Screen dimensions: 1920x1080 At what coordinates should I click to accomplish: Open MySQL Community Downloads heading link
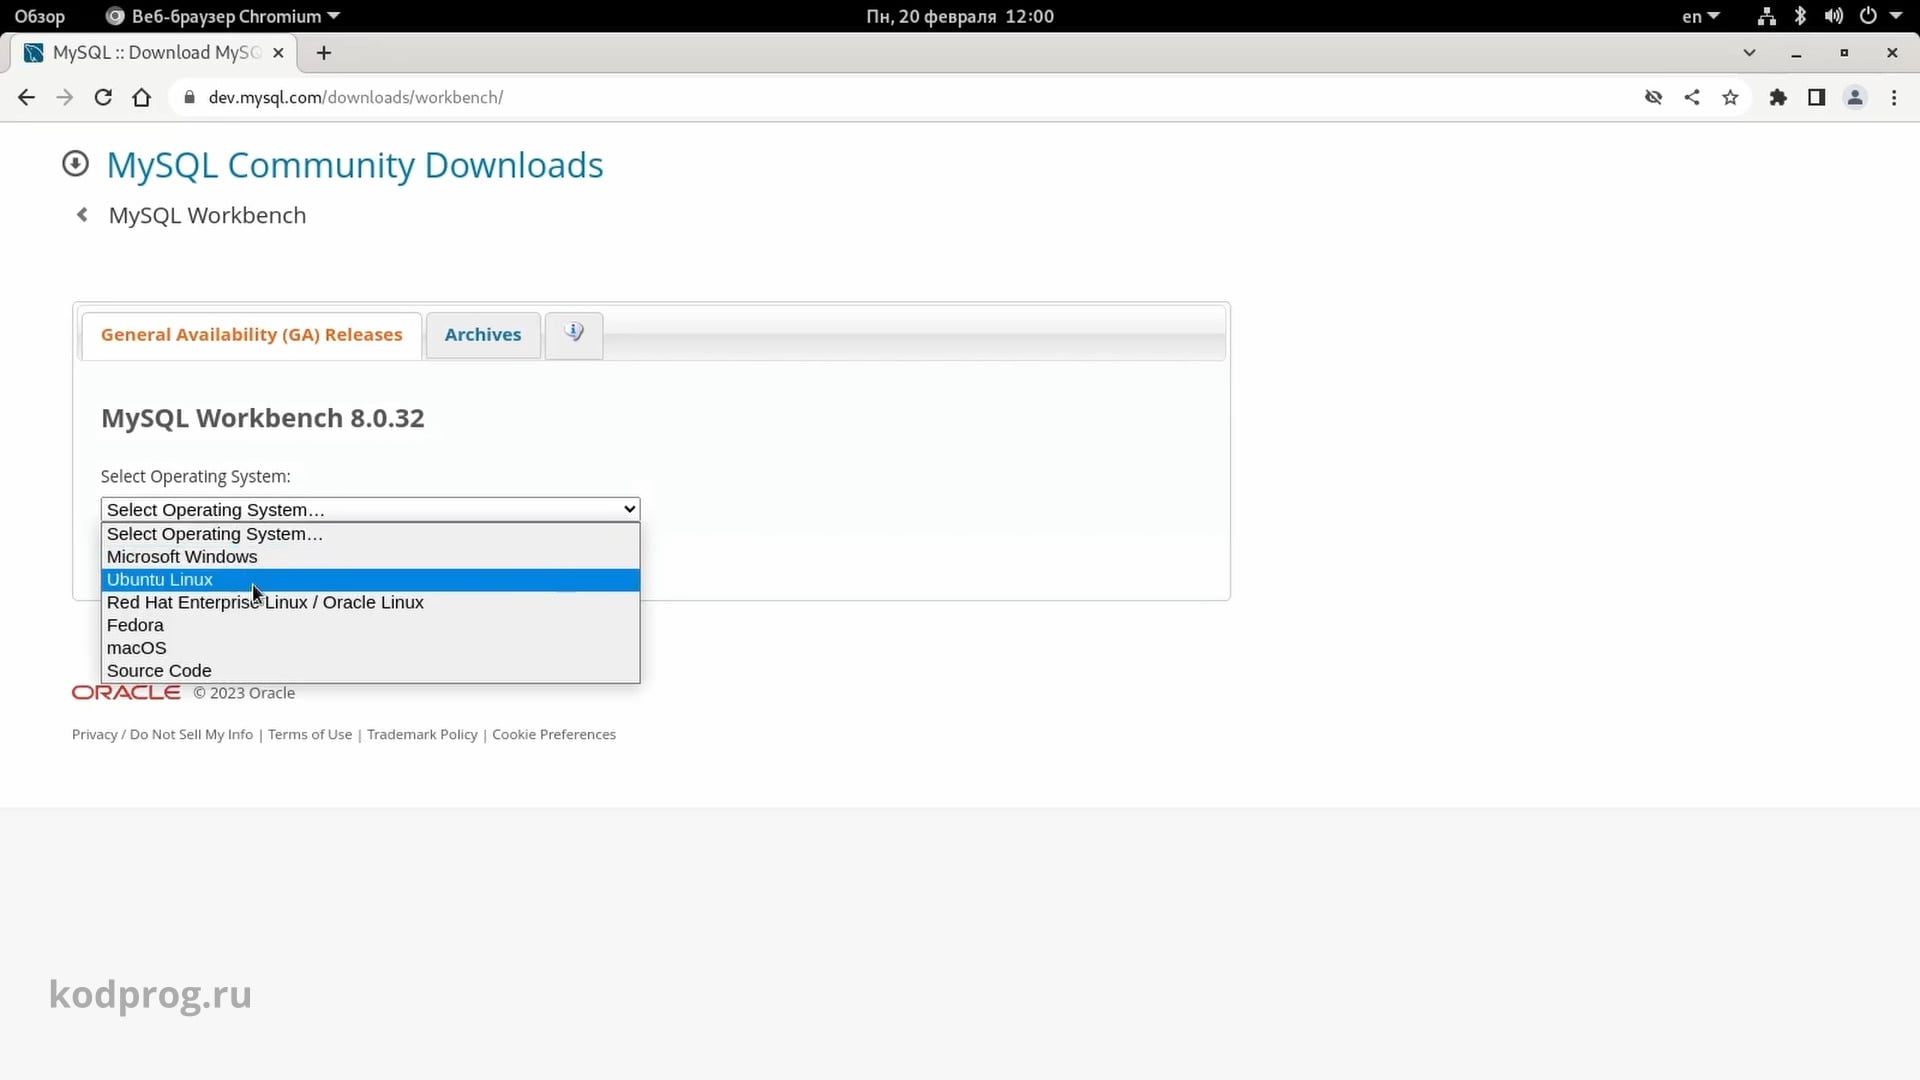[355, 165]
